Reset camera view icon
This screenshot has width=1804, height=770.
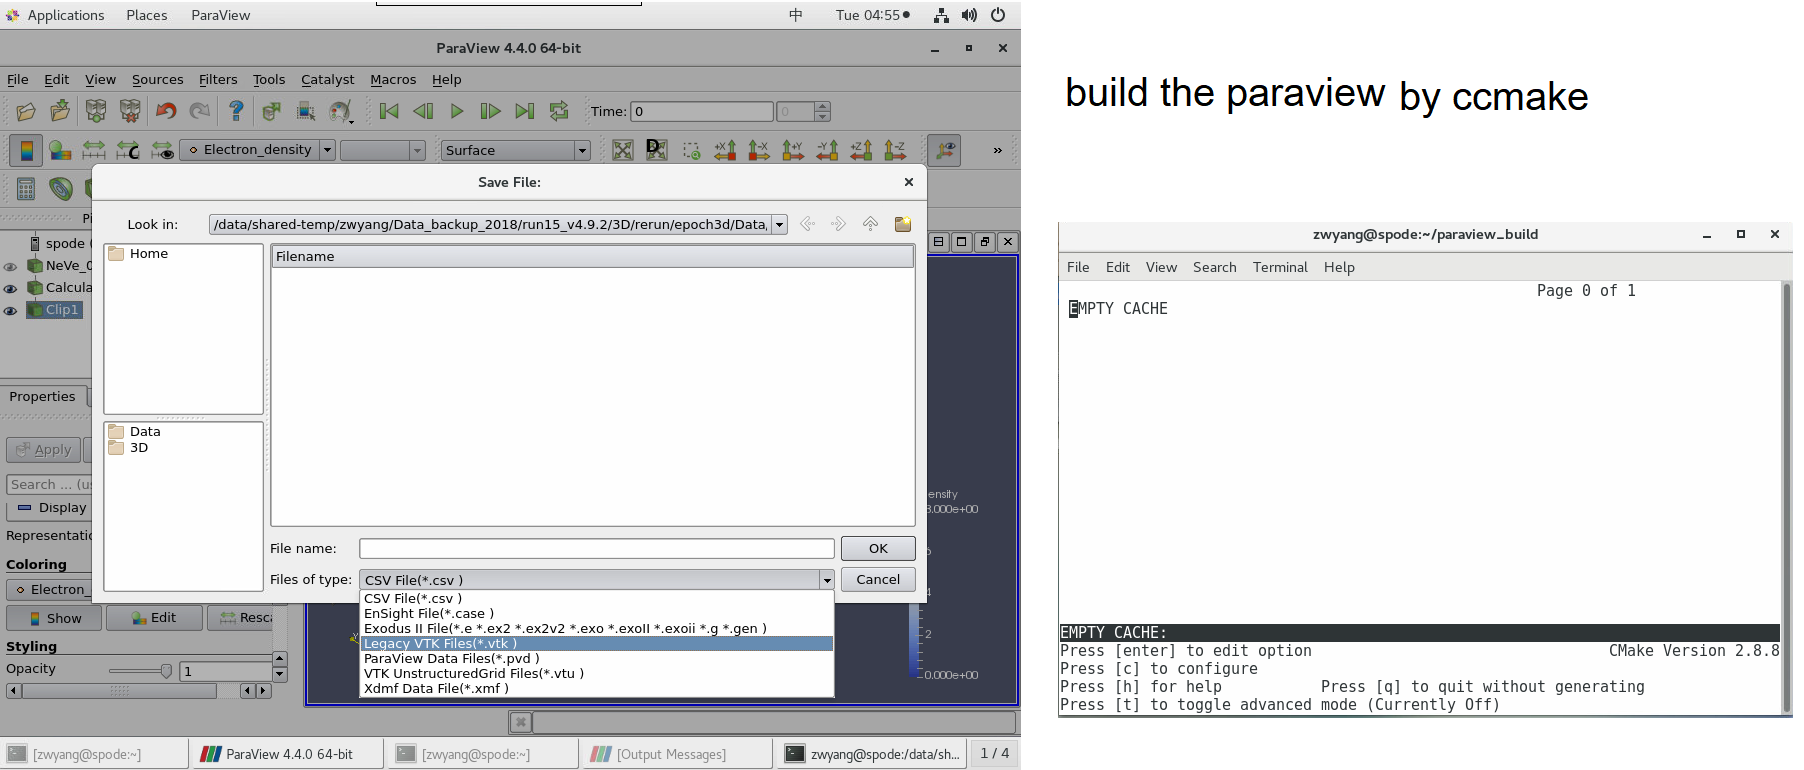[x=623, y=150]
